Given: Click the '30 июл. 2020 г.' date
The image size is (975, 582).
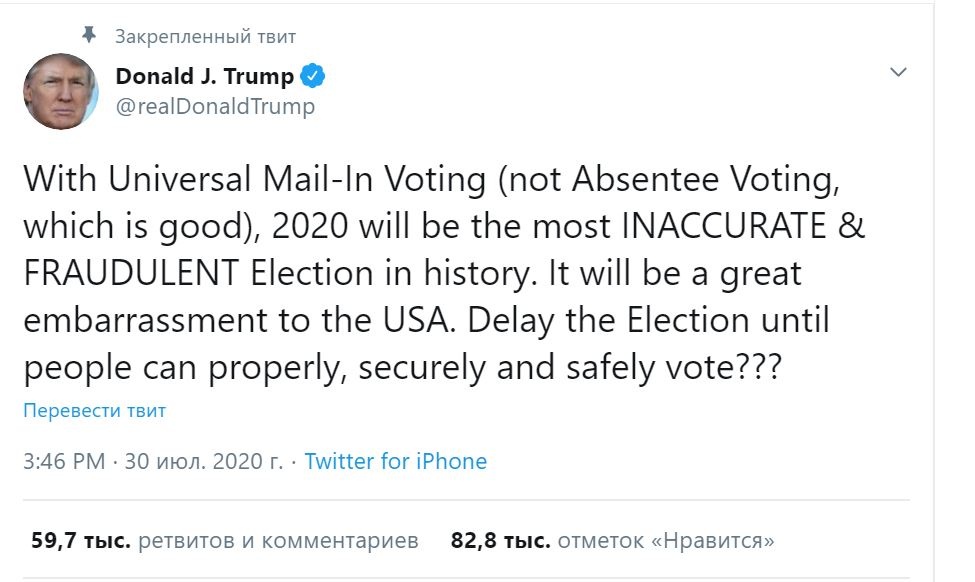Looking at the screenshot, I should [204, 461].
